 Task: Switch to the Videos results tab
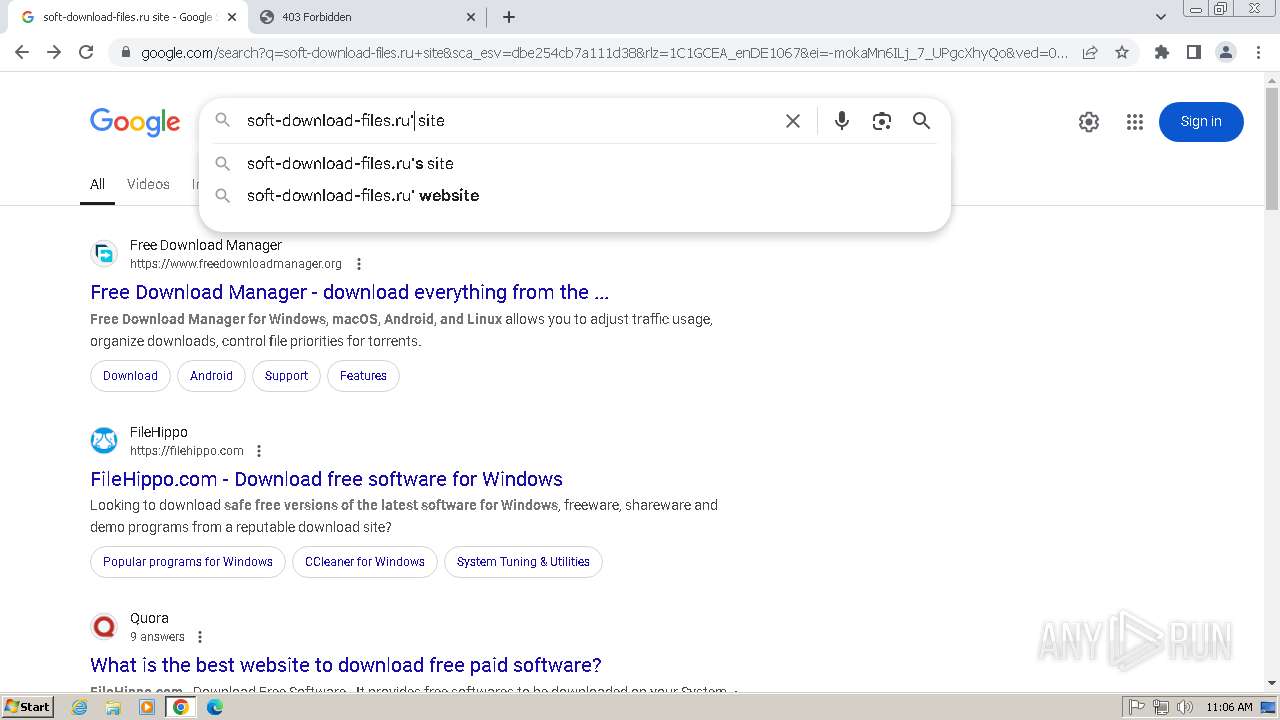pyautogui.click(x=148, y=184)
